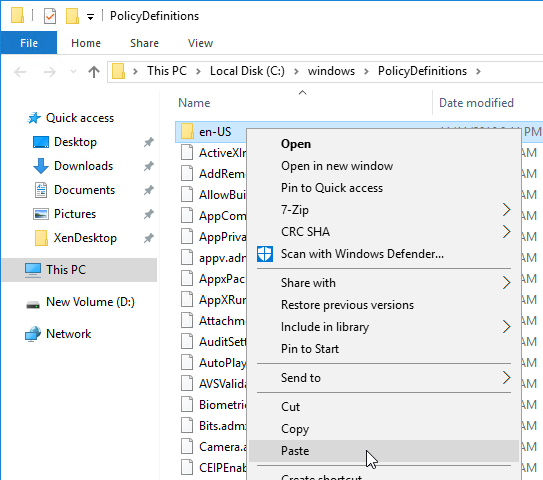Screen dimensions: 543x480
Task: Select Quick access in navigation pane
Action: coord(80,118)
